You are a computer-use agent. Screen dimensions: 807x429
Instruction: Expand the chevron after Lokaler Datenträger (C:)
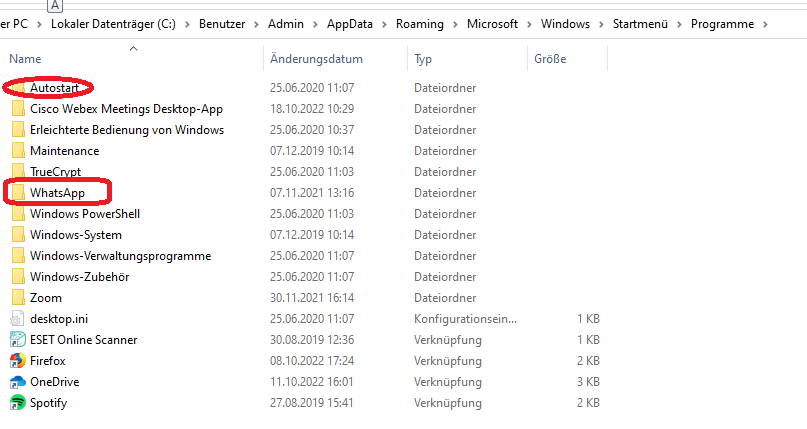187,24
